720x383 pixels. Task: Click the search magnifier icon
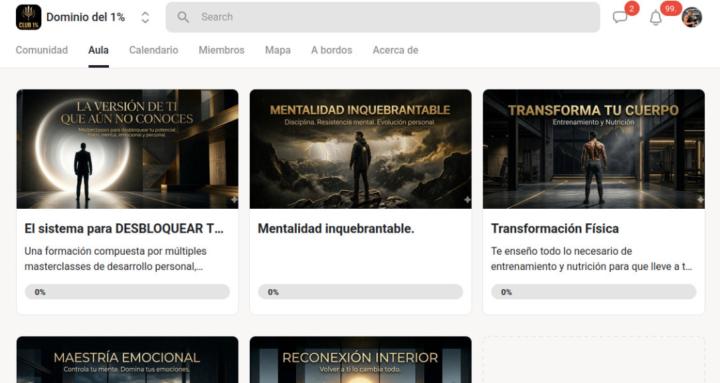click(x=183, y=17)
